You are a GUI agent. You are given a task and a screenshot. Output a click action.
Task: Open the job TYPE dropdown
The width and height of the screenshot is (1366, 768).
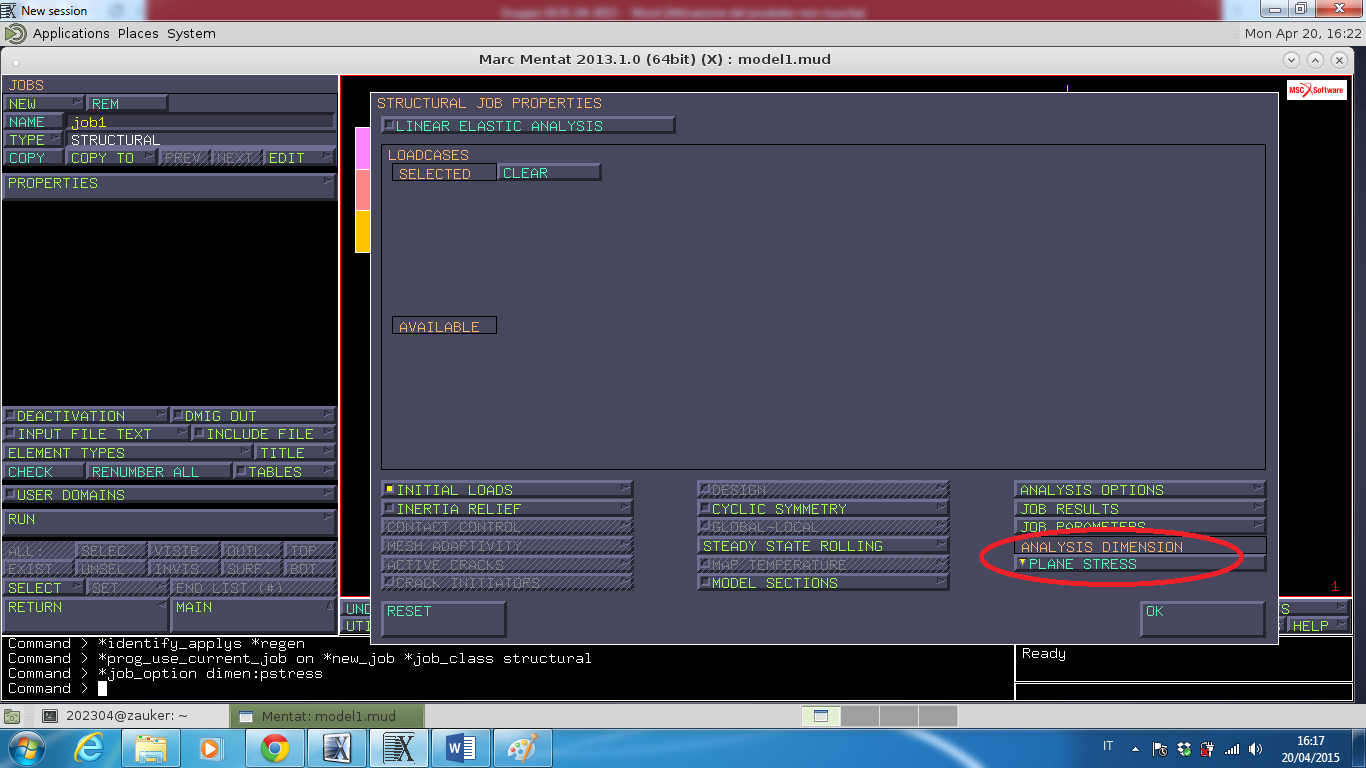tap(33, 140)
